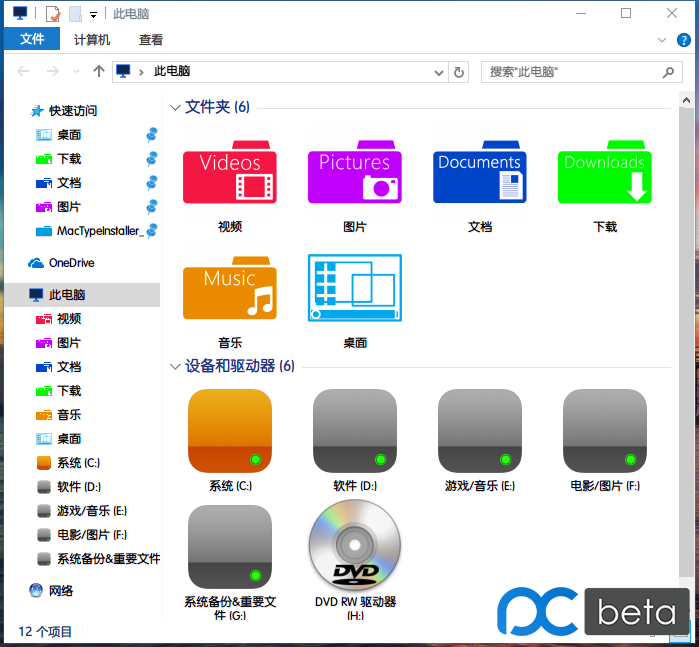699x647 pixels.
Task: Open the green Downloads folder
Action: (x=604, y=174)
